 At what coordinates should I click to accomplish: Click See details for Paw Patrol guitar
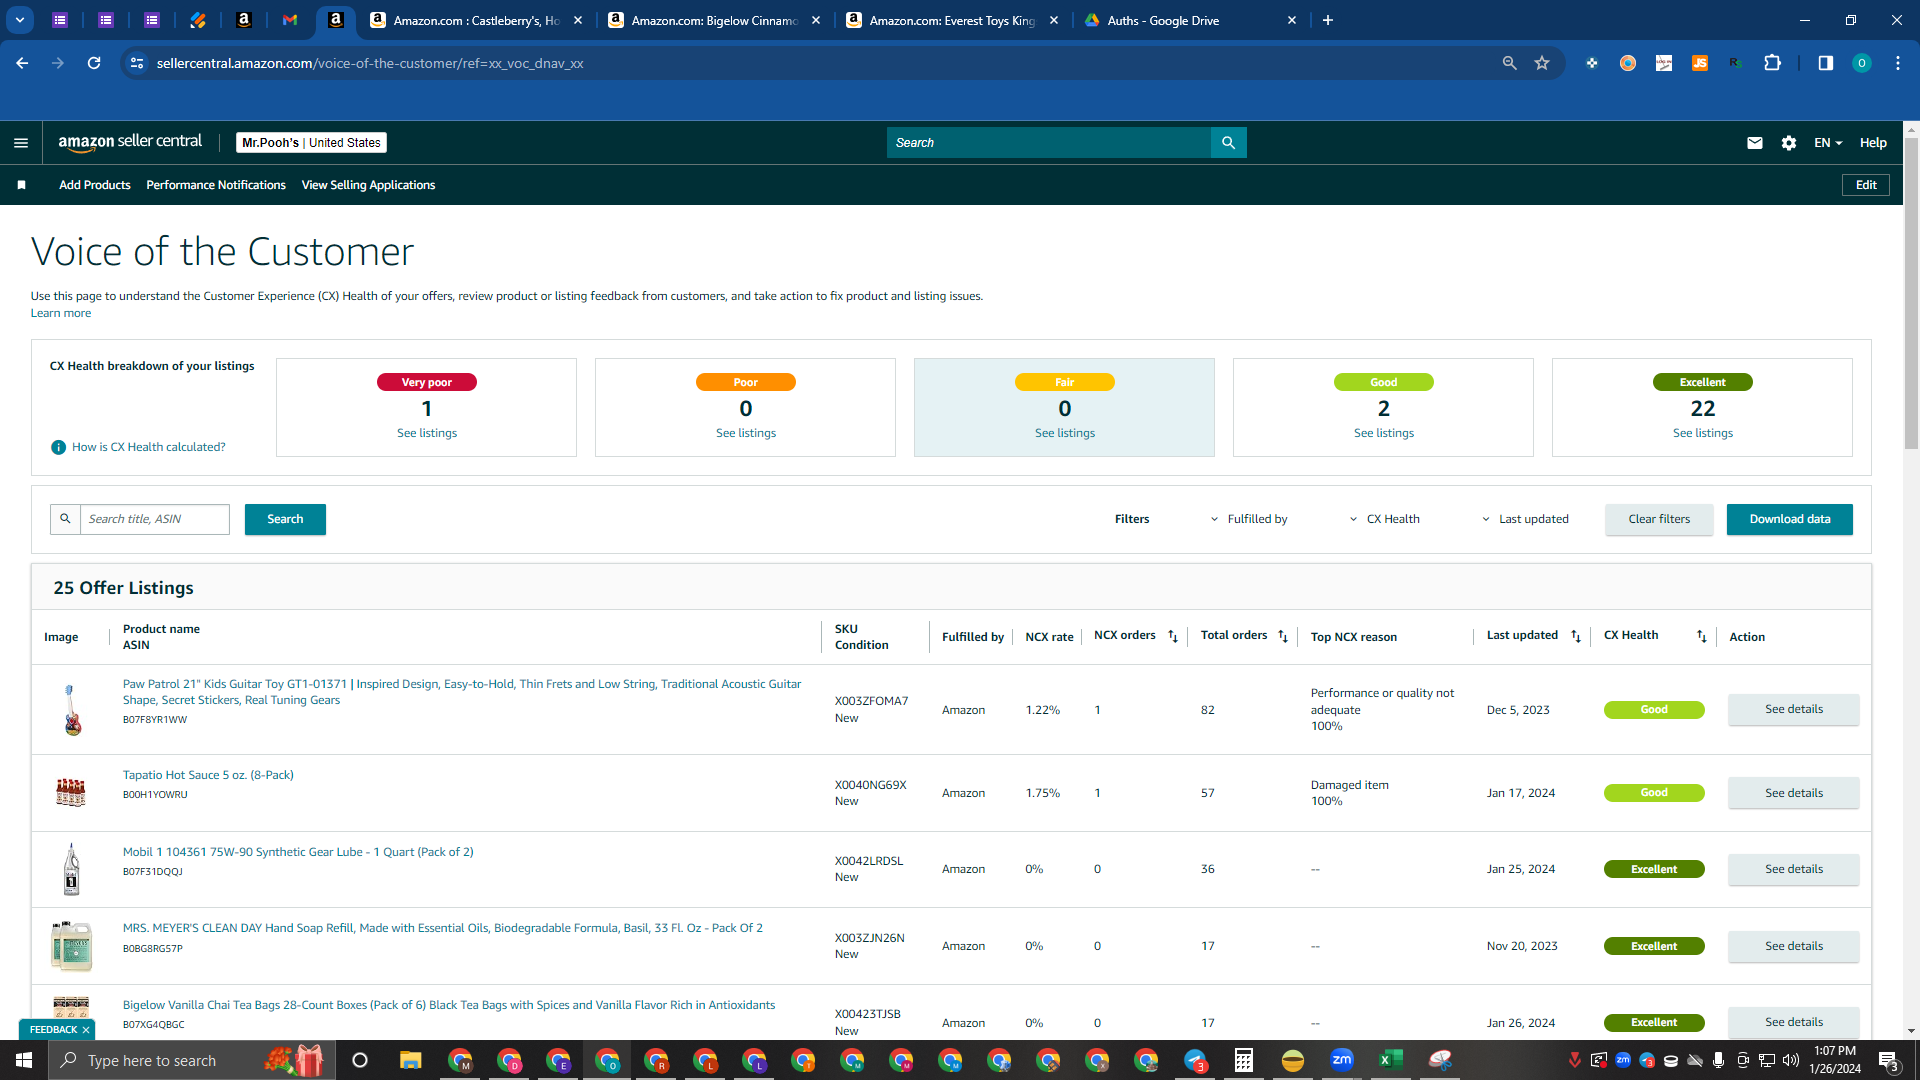[x=1793, y=709]
